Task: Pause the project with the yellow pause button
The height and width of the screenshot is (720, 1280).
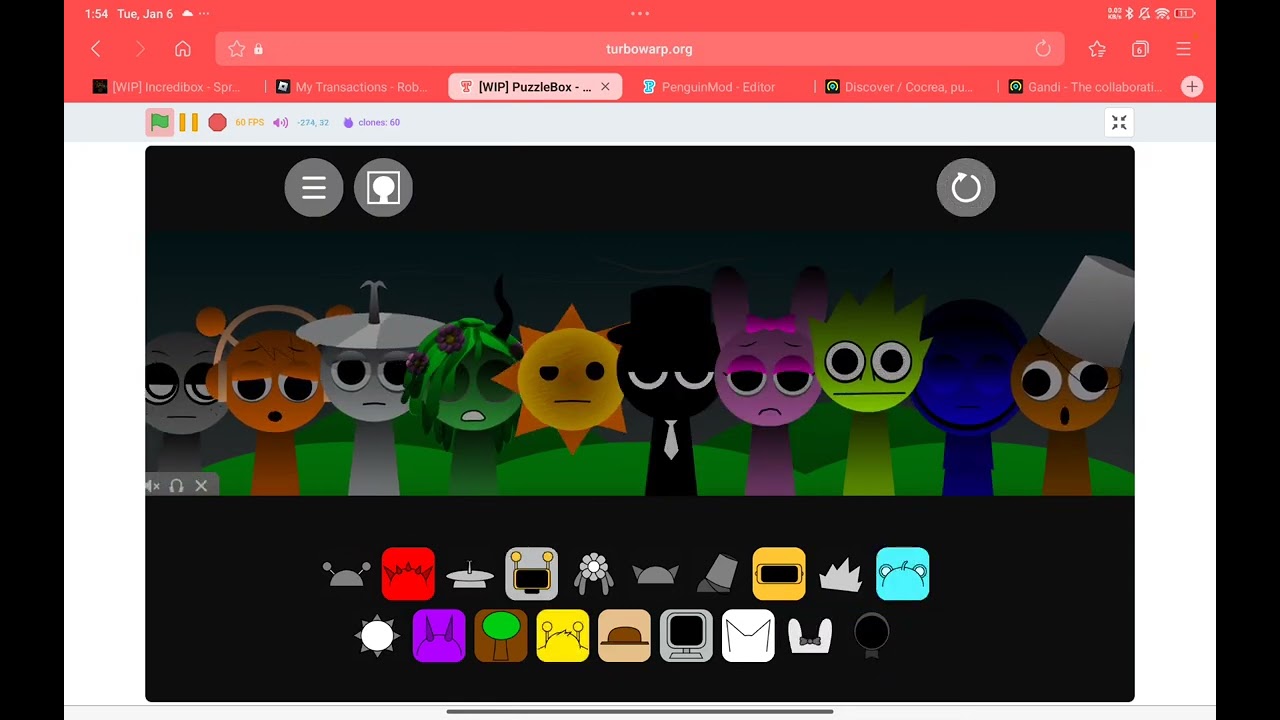Action: coord(189,122)
